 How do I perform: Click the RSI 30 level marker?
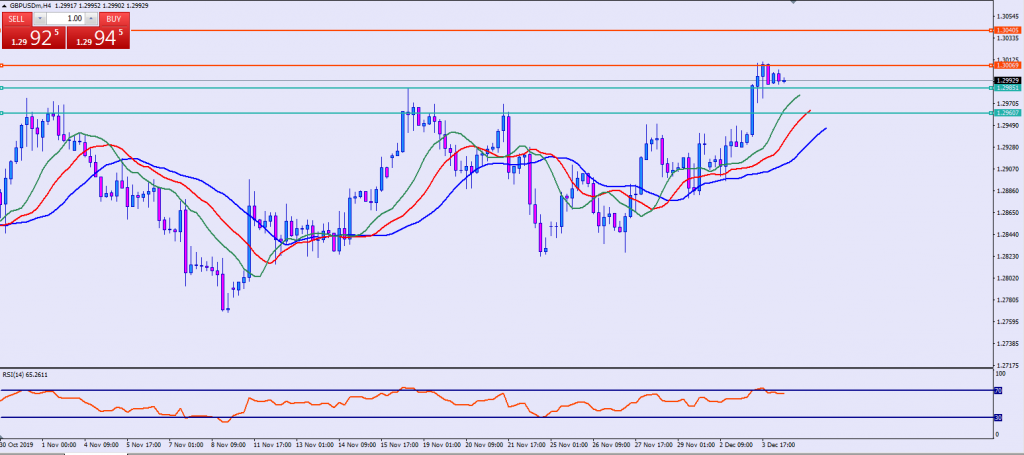(997, 417)
